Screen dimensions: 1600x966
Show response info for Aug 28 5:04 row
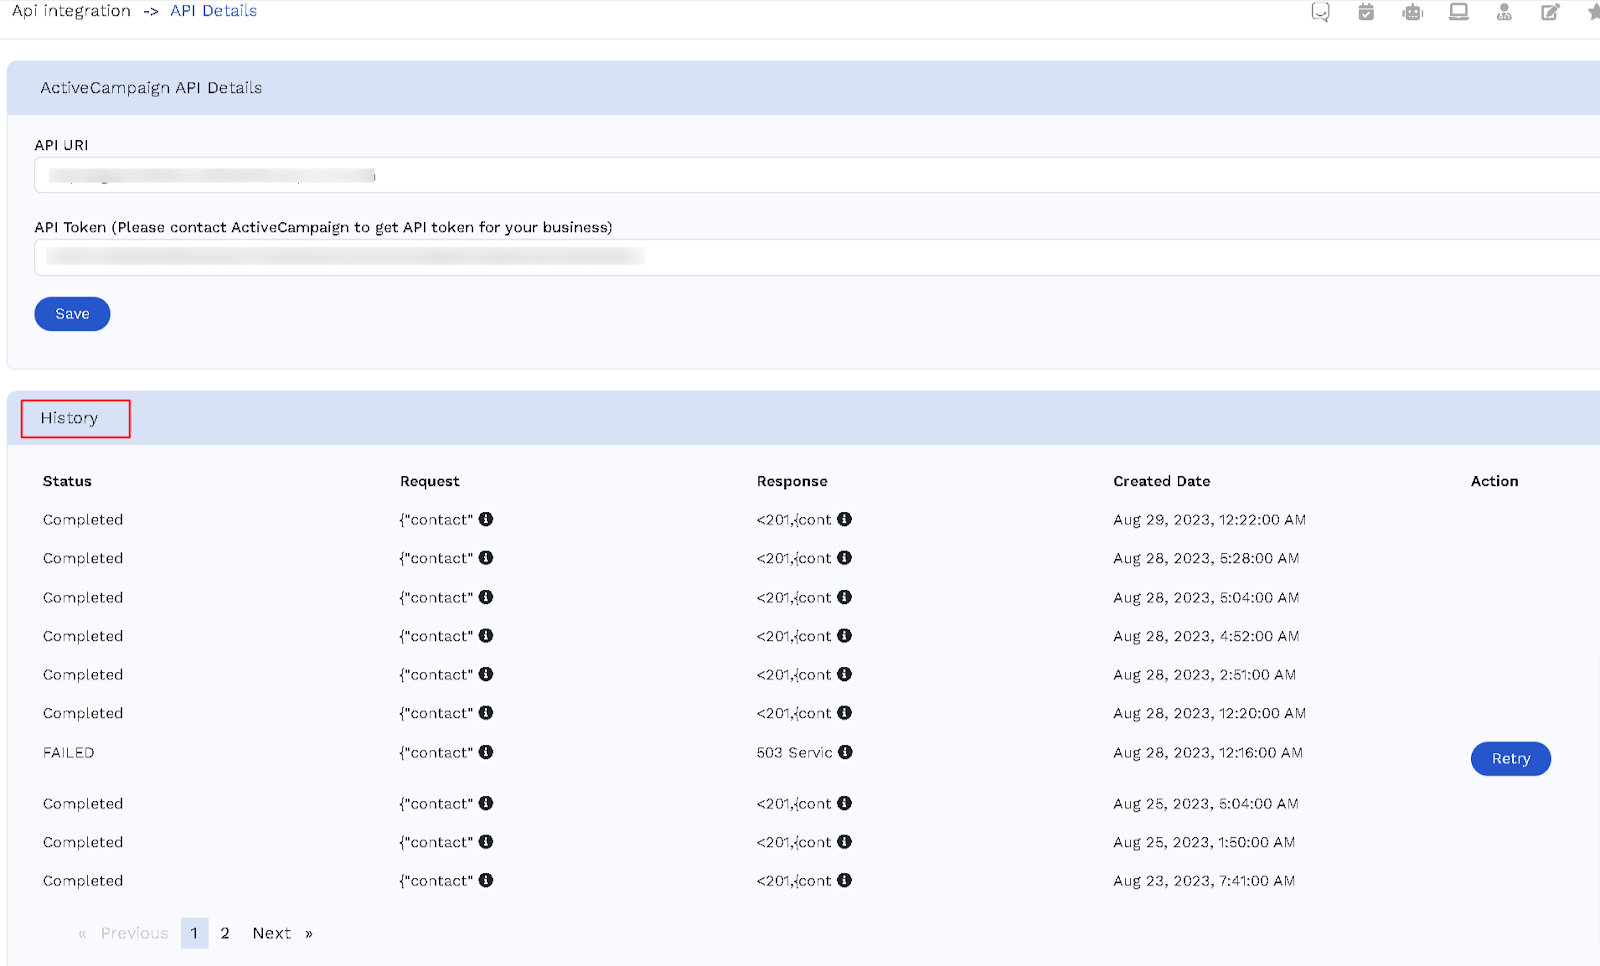pos(844,597)
